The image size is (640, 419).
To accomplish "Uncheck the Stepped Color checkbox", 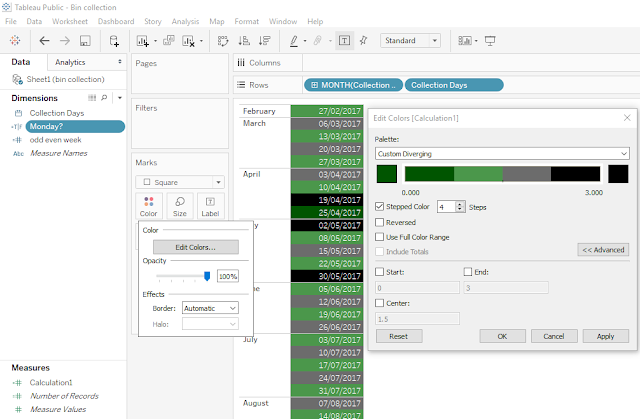I will (x=380, y=206).
